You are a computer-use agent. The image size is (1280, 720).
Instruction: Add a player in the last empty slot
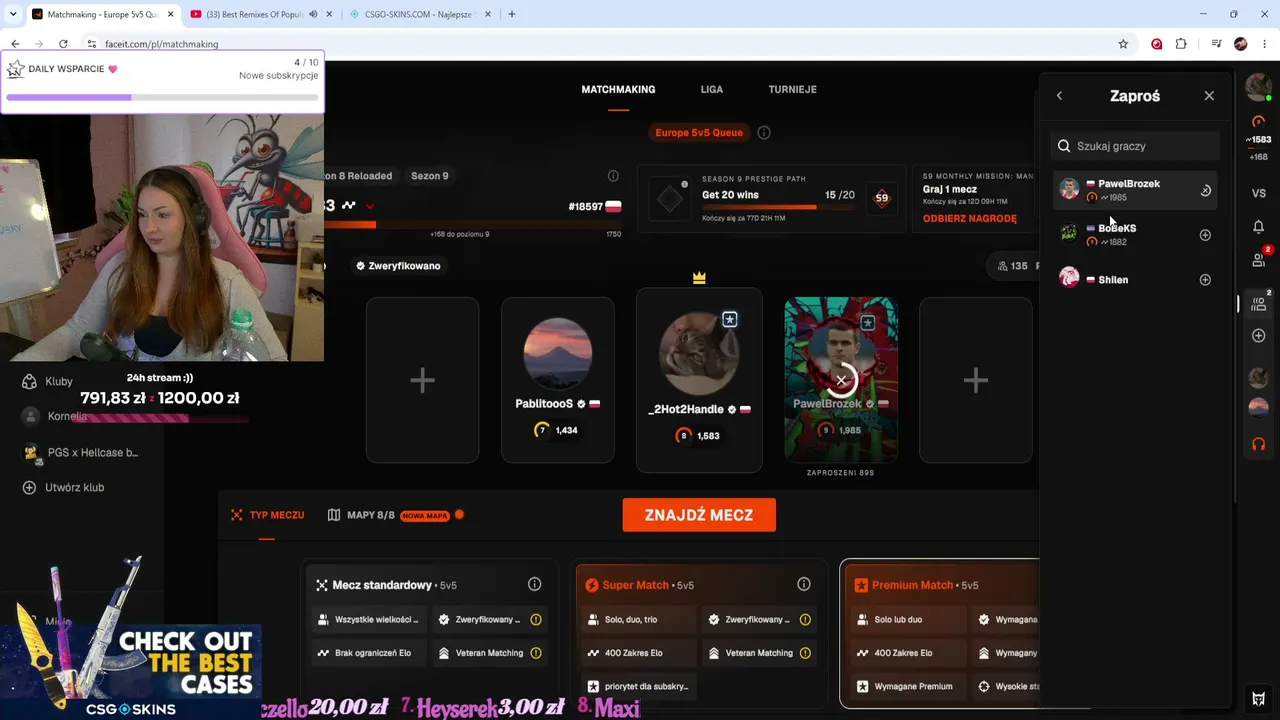[976, 380]
